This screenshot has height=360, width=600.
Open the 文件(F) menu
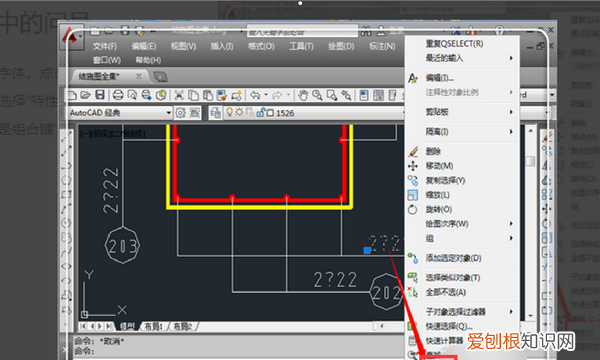[104, 46]
